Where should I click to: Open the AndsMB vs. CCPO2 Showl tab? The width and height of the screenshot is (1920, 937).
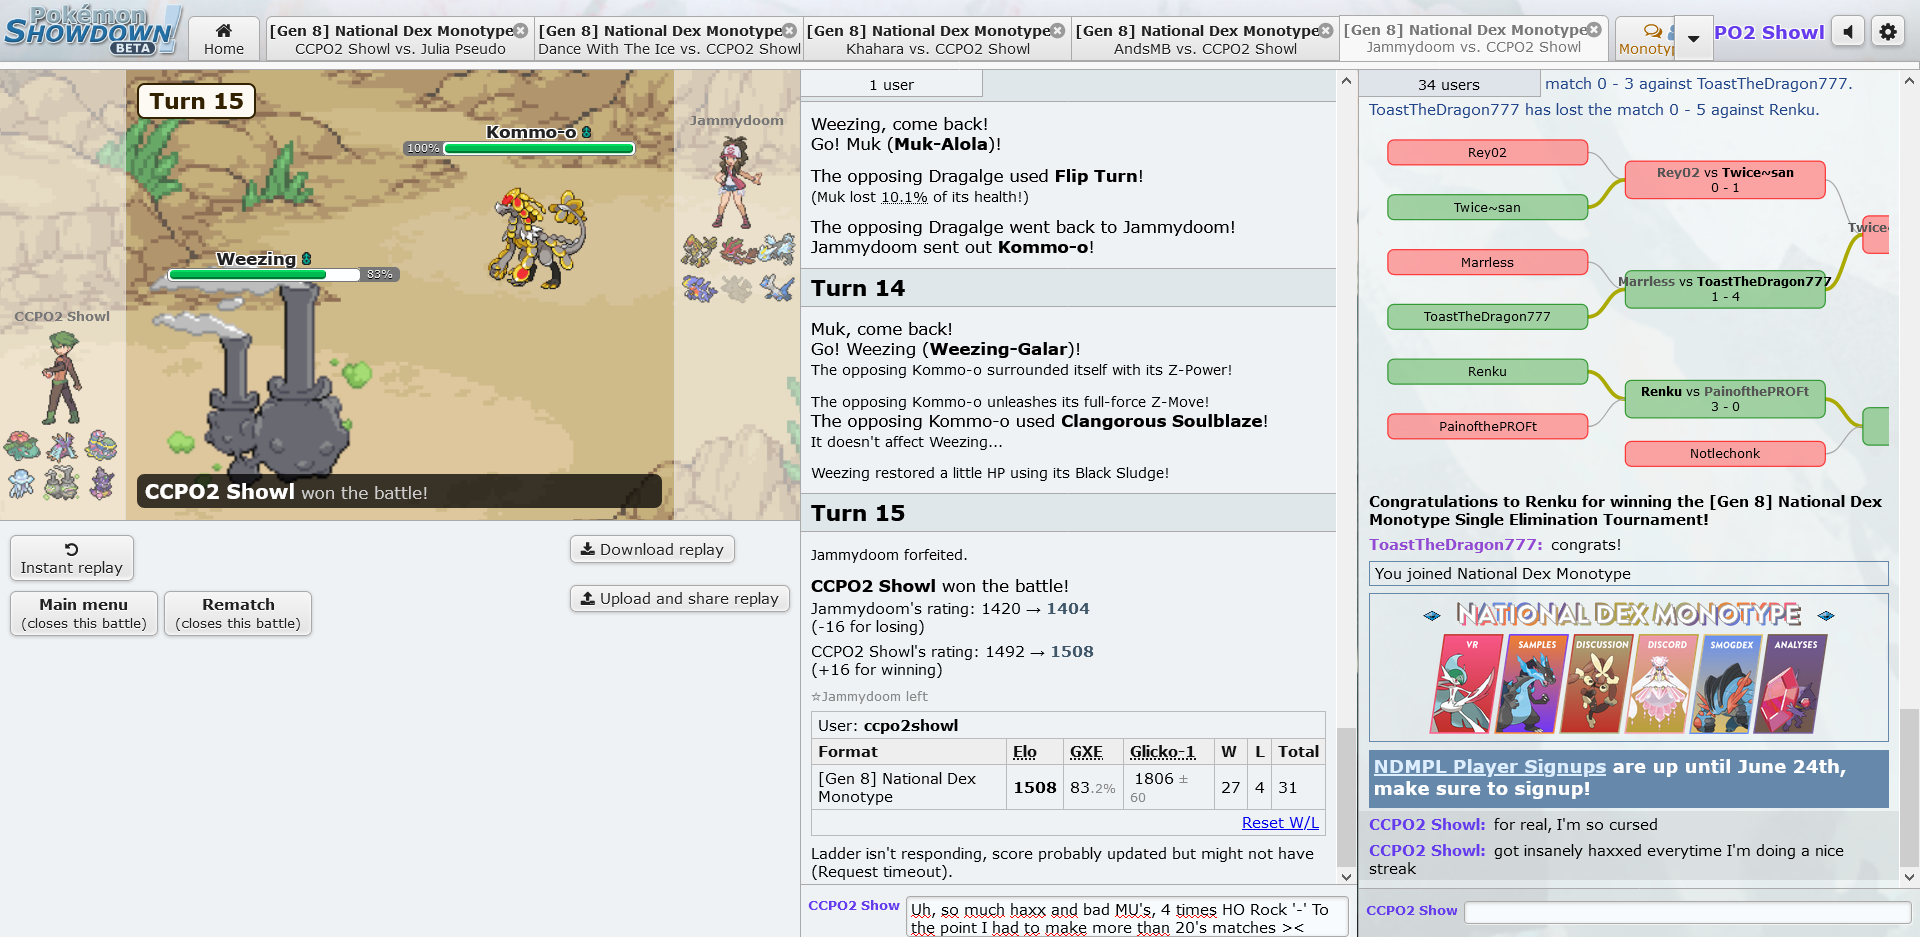point(1205,39)
